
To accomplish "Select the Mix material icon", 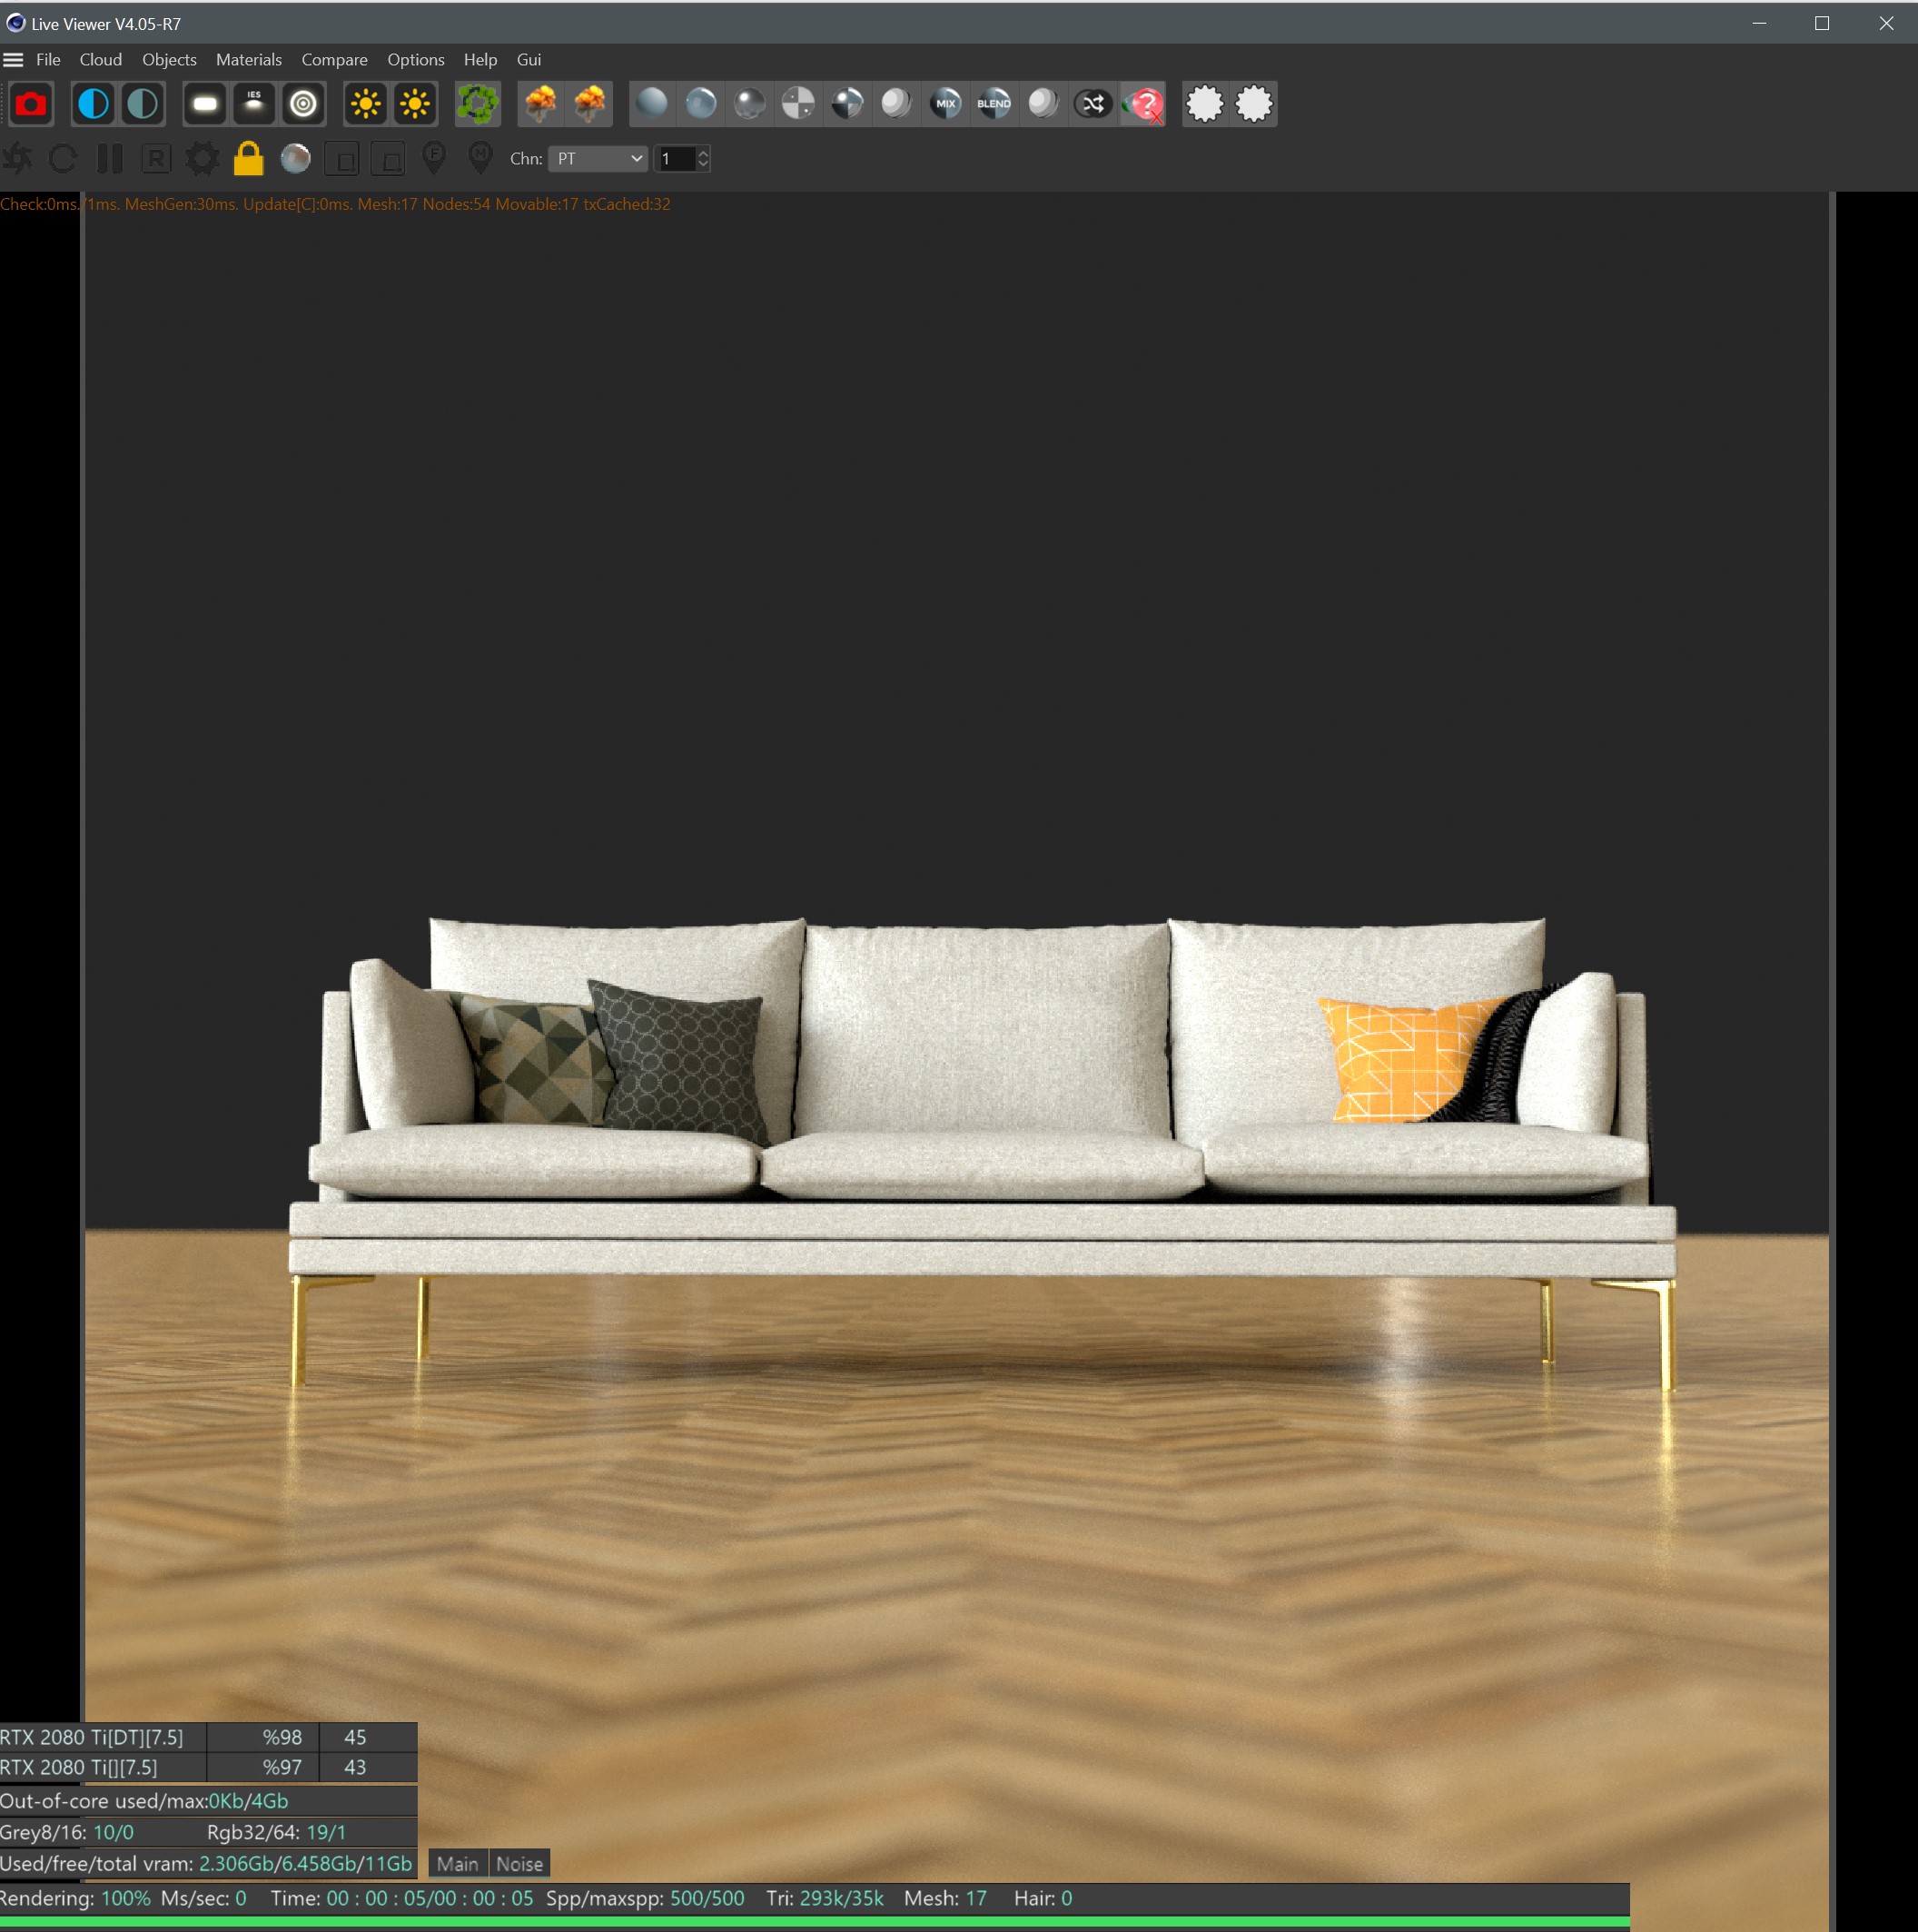I will [945, 104].
